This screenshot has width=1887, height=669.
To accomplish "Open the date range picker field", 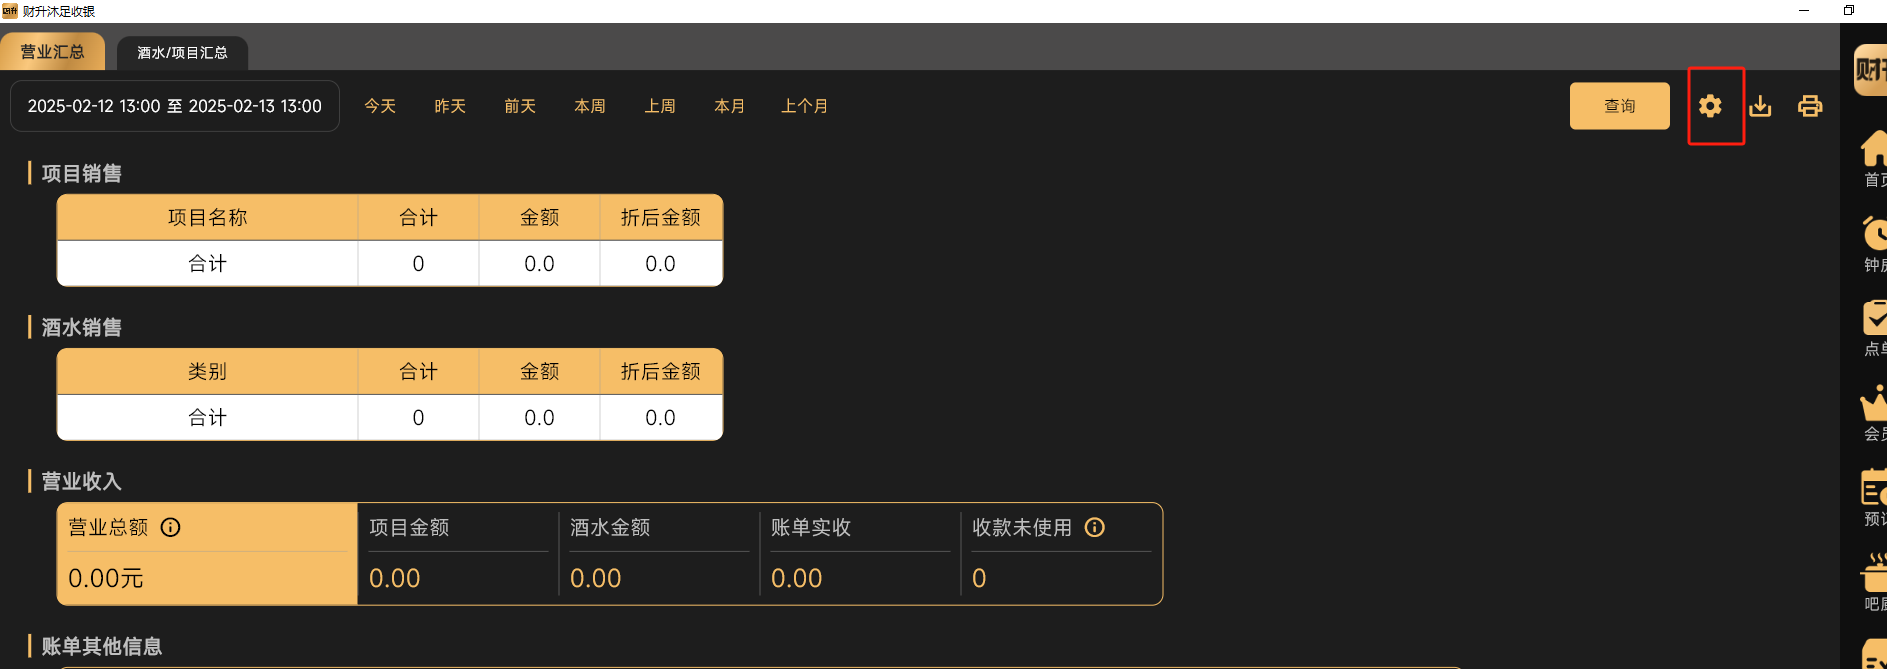I will click(x=175, y=106).
